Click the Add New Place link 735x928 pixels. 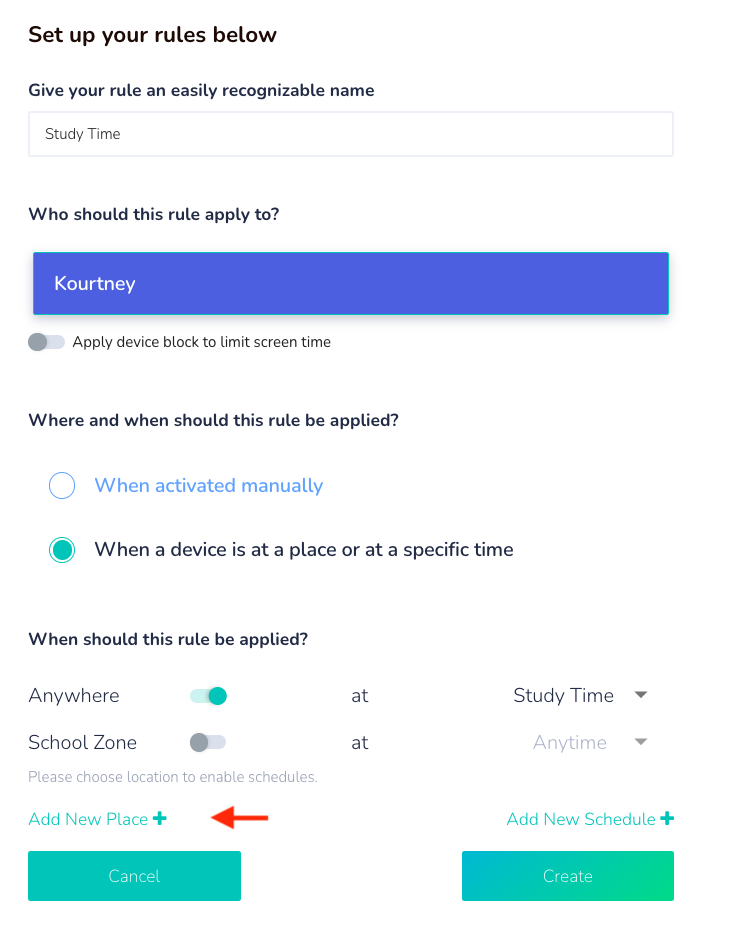pos(88,819)
